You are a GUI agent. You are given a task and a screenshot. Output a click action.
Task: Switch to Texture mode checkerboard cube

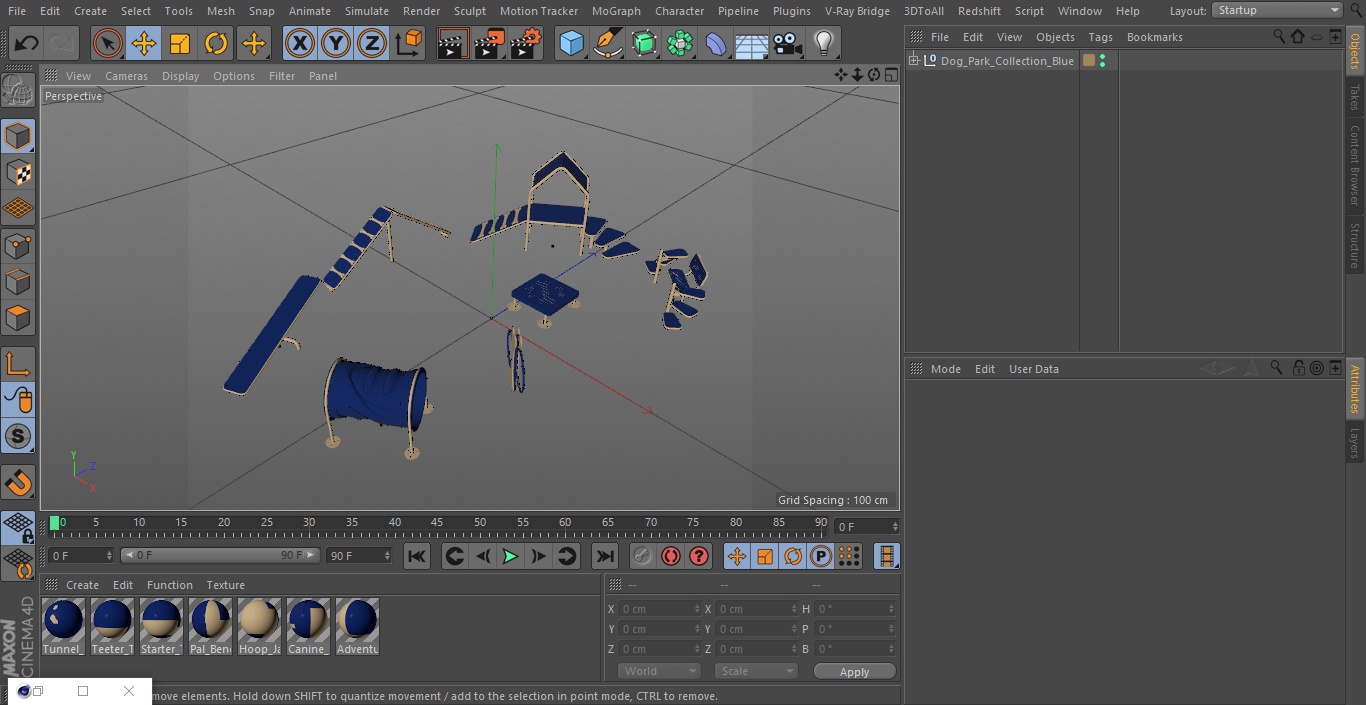point(18,172)
